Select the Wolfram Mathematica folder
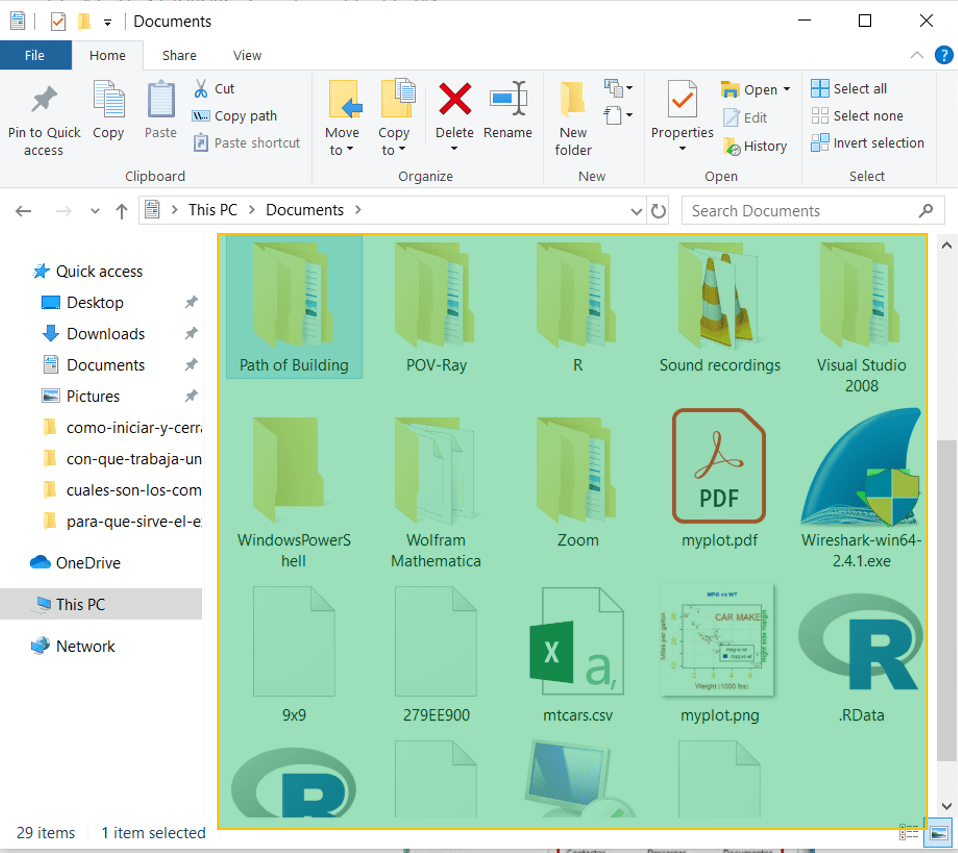958x853 pixels. [436, 492]
